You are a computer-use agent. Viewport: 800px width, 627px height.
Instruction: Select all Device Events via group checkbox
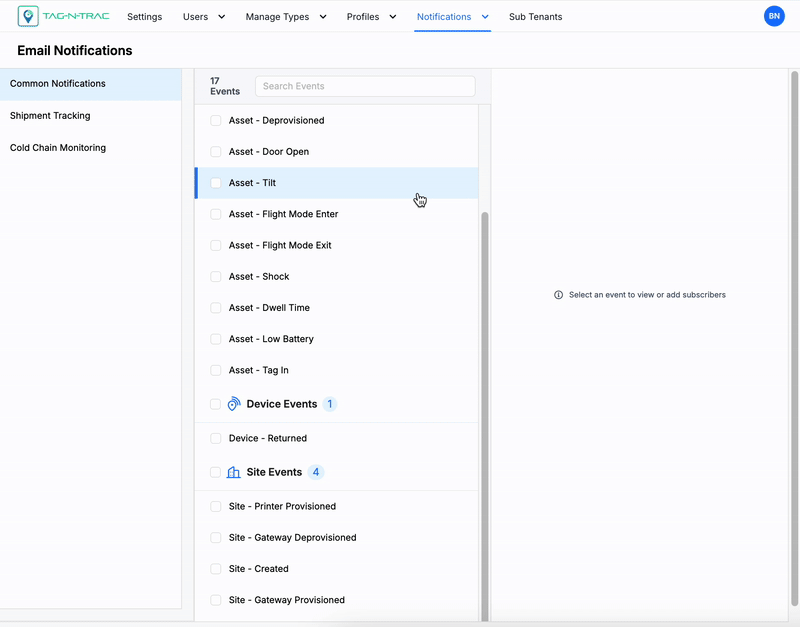[x=216, y=404]
